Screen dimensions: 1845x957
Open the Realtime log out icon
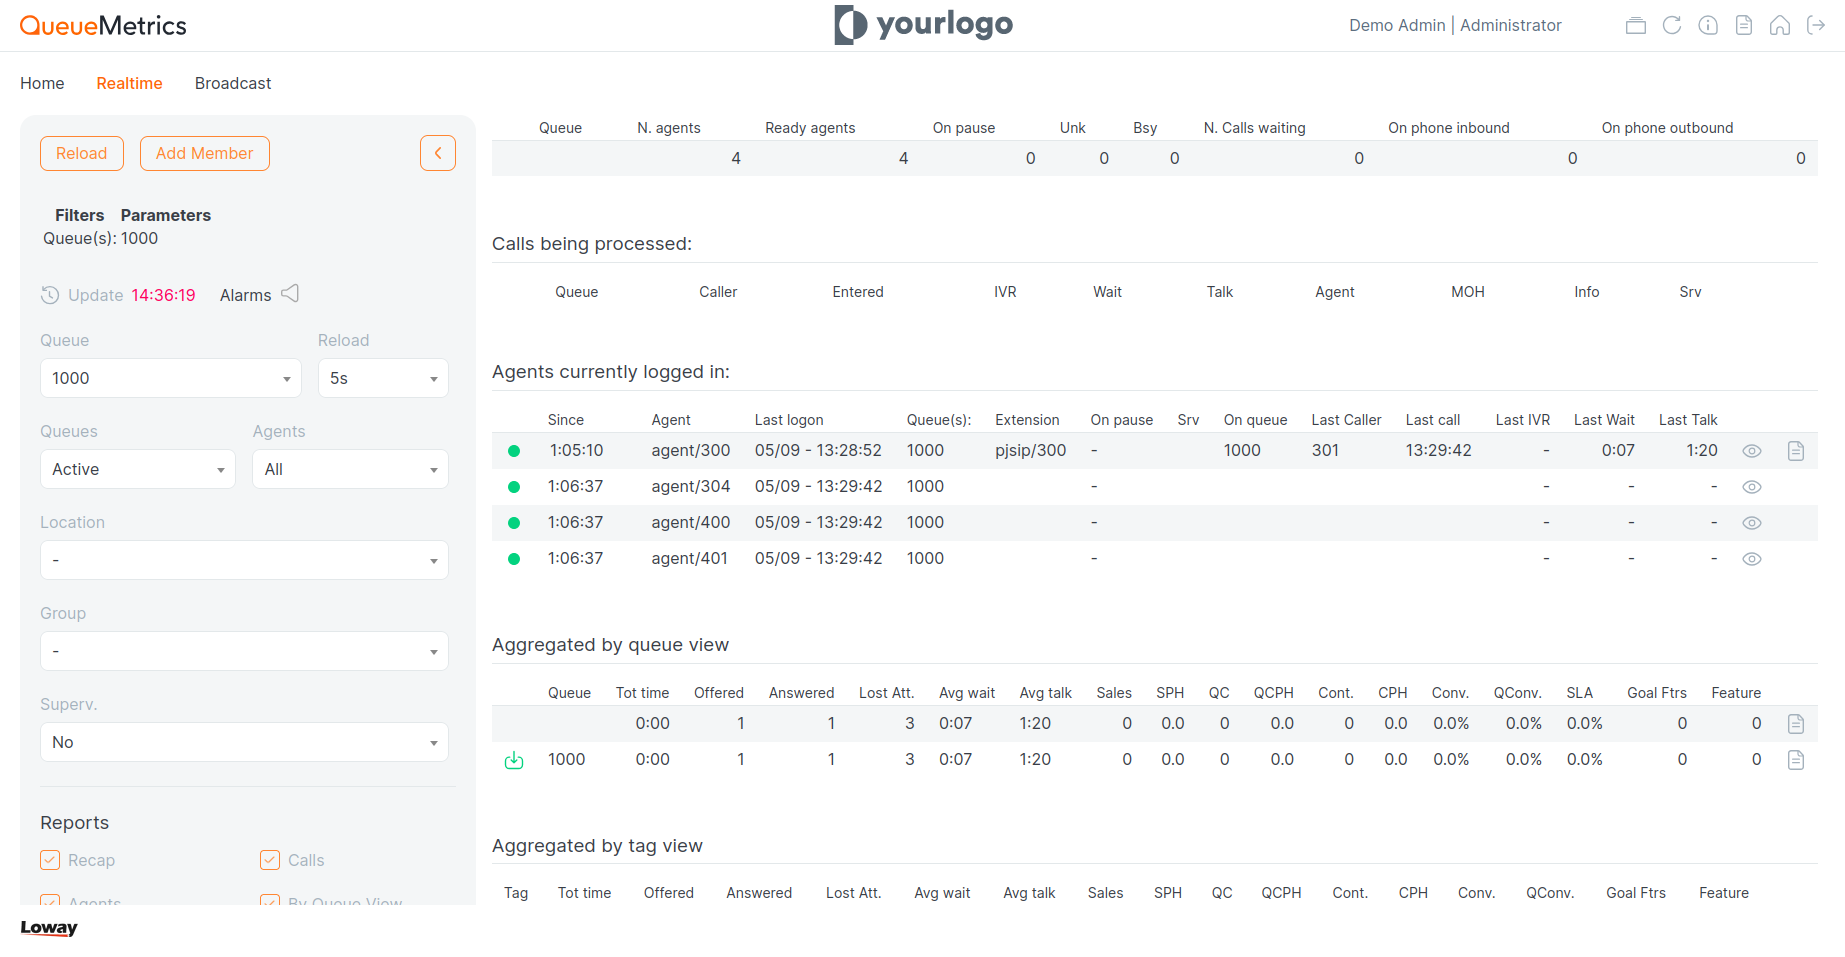click(1817, 25)
